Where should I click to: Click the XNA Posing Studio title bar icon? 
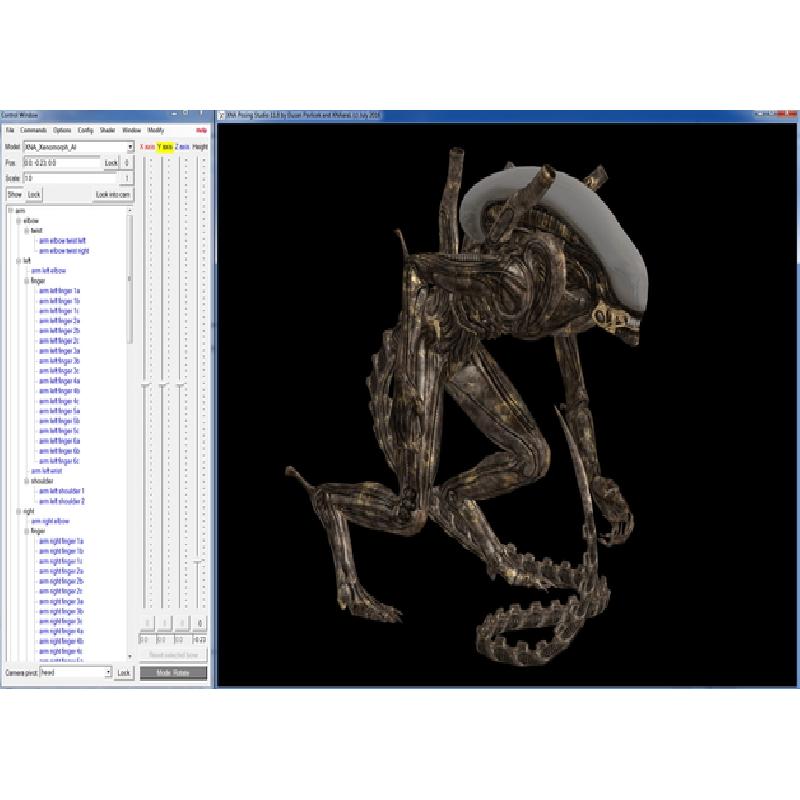pyautogui.click(x=221, y=116)
